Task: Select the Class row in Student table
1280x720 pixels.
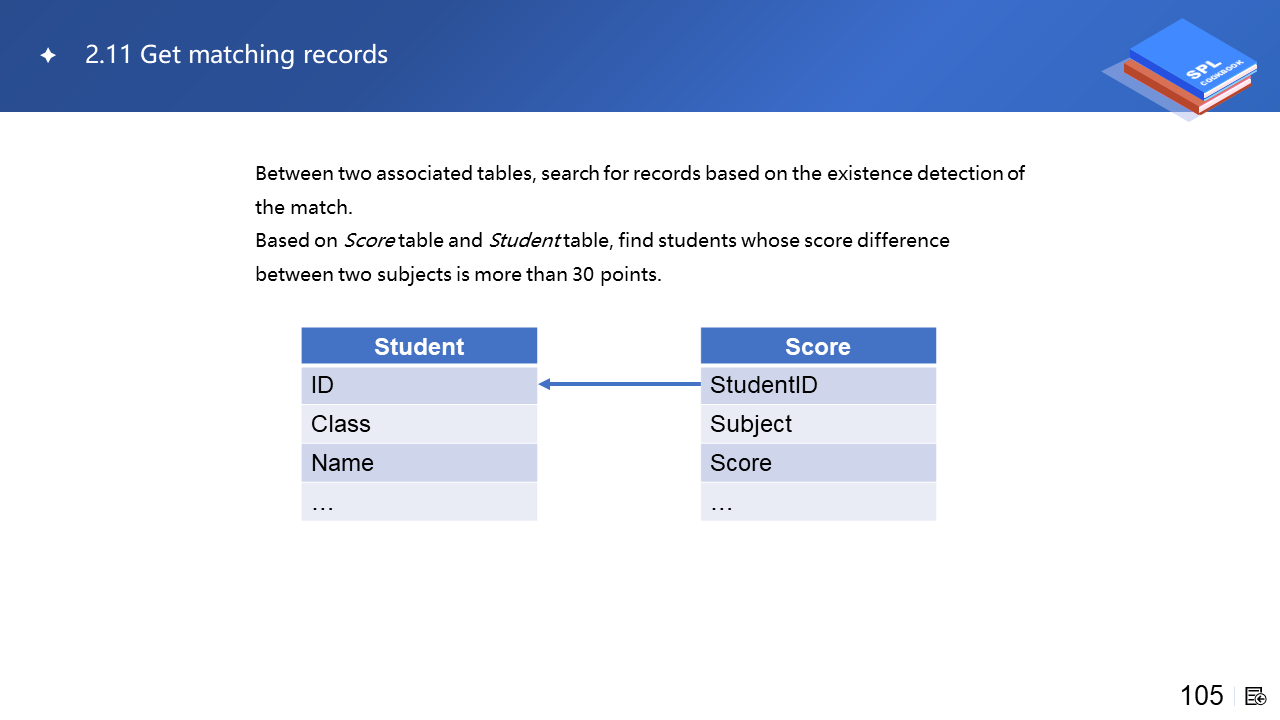Action: coord(419,424)
